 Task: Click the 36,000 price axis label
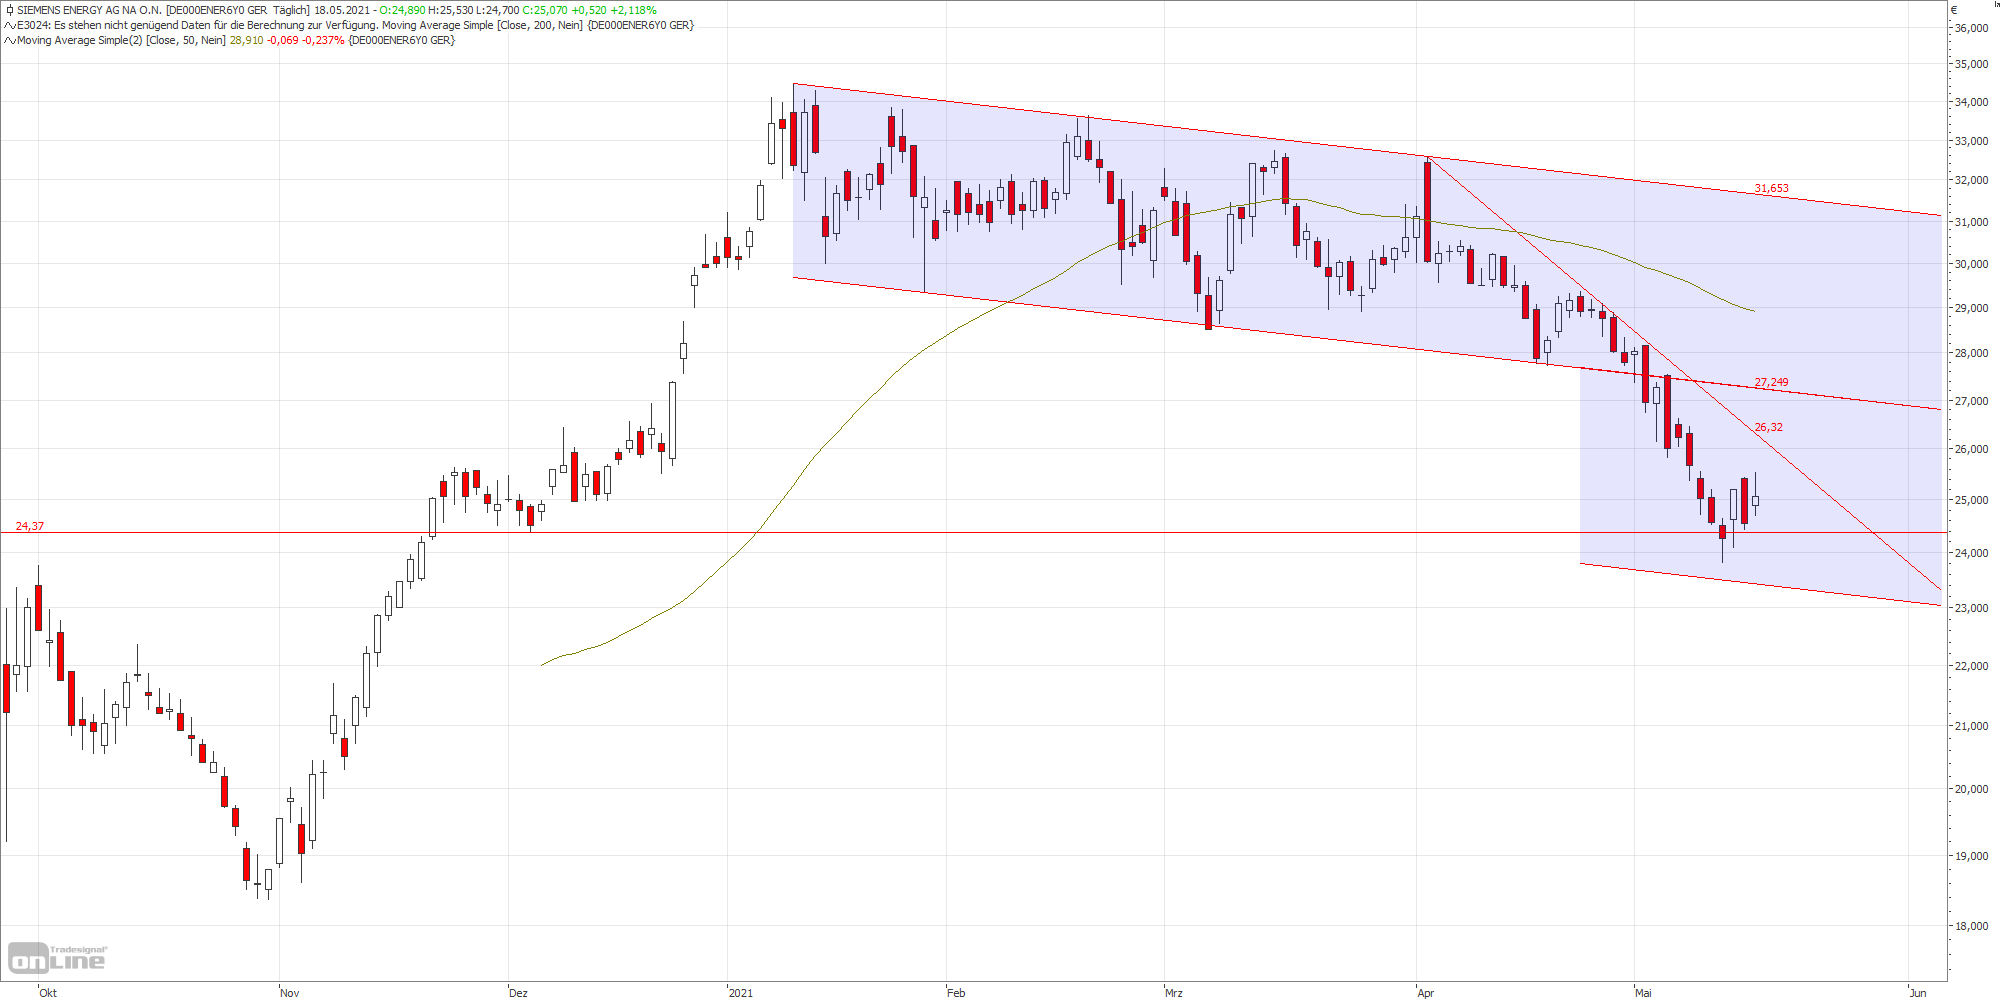tap(1971, 28)
